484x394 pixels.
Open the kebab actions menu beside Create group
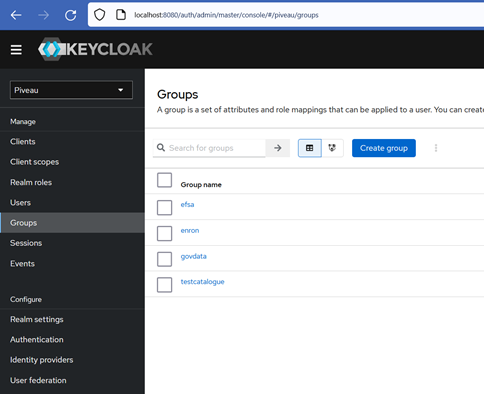tap(436, 148)
